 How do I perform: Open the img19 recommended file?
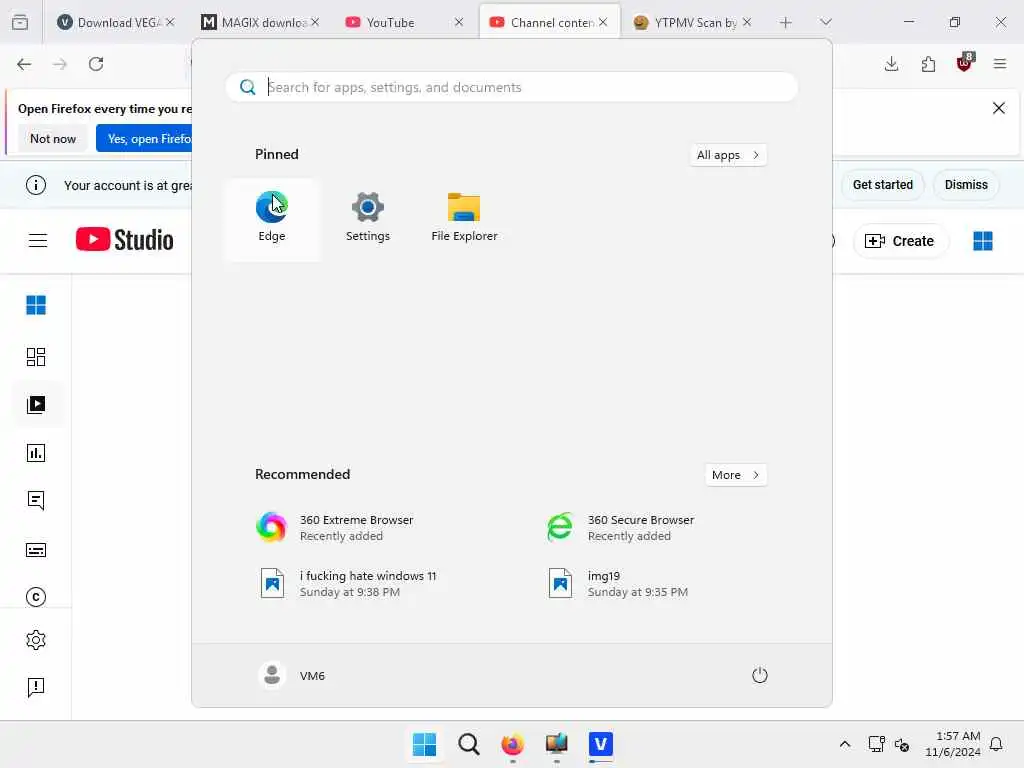655,584
